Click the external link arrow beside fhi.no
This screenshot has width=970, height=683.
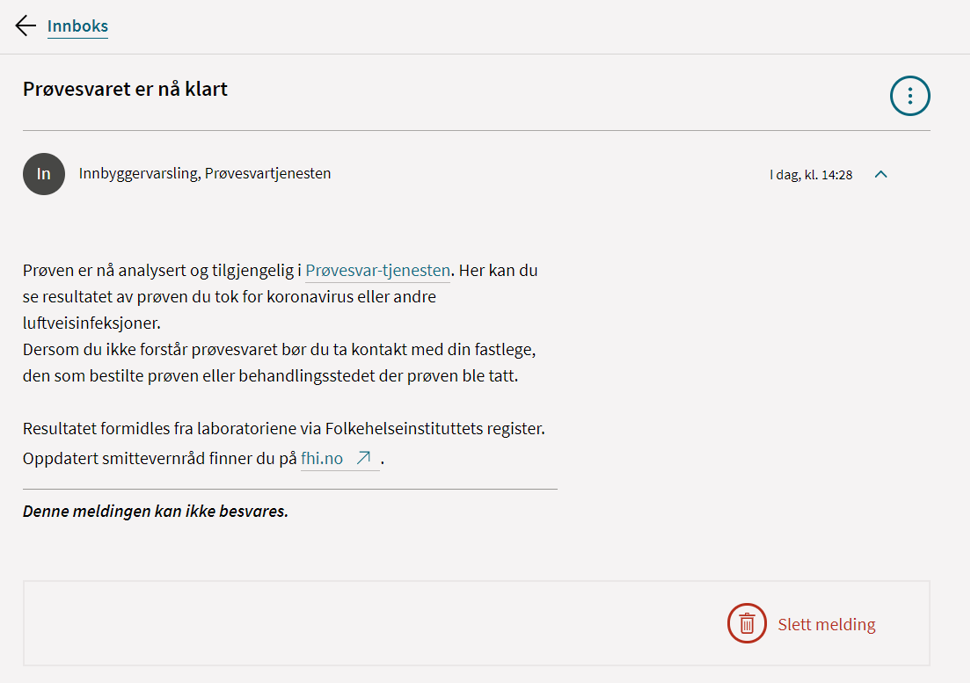click(x=364, y=458)
